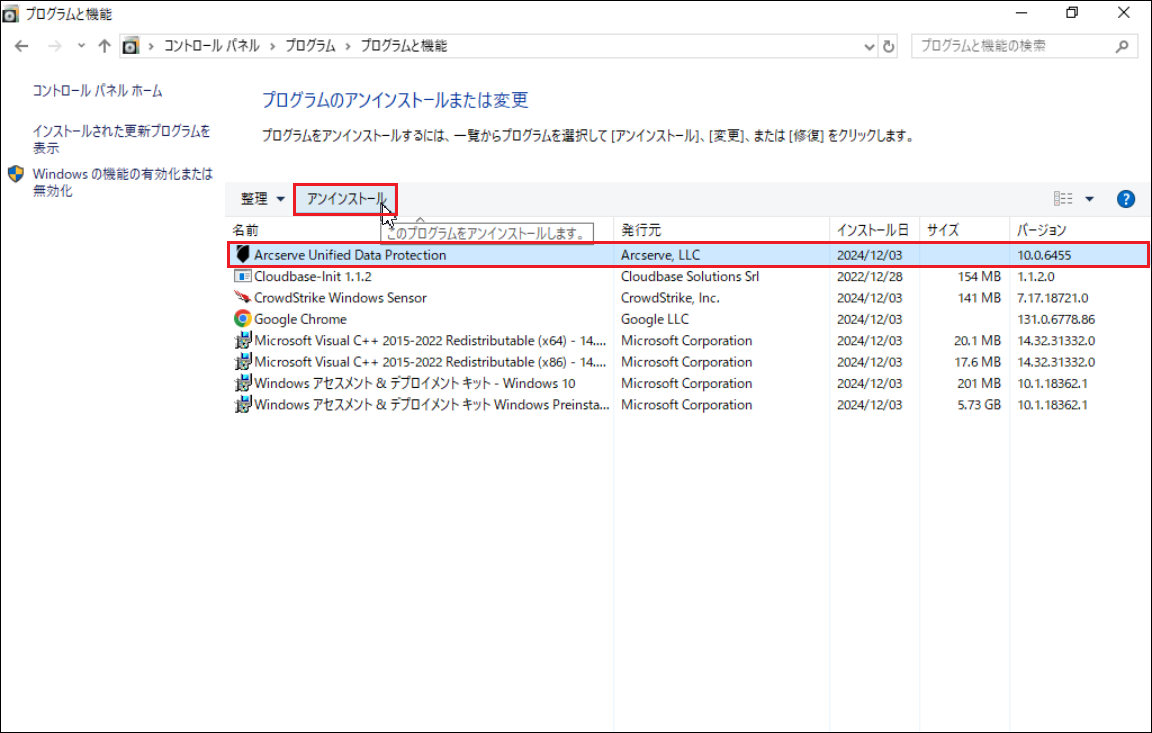Viewport: 1152px width, 733px height.
Task: Click the address bar Control Panel icon
Action: pos(131,46)
